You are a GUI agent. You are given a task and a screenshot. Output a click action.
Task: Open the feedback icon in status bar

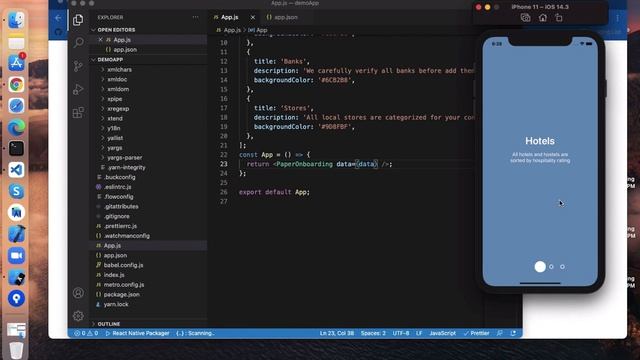click(x=500, y=333)
